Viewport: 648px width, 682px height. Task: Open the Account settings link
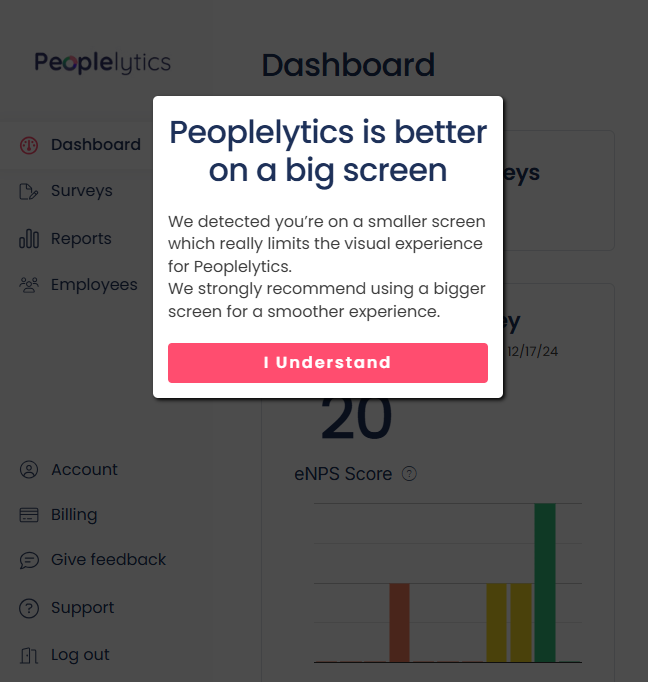click(84, 470)
